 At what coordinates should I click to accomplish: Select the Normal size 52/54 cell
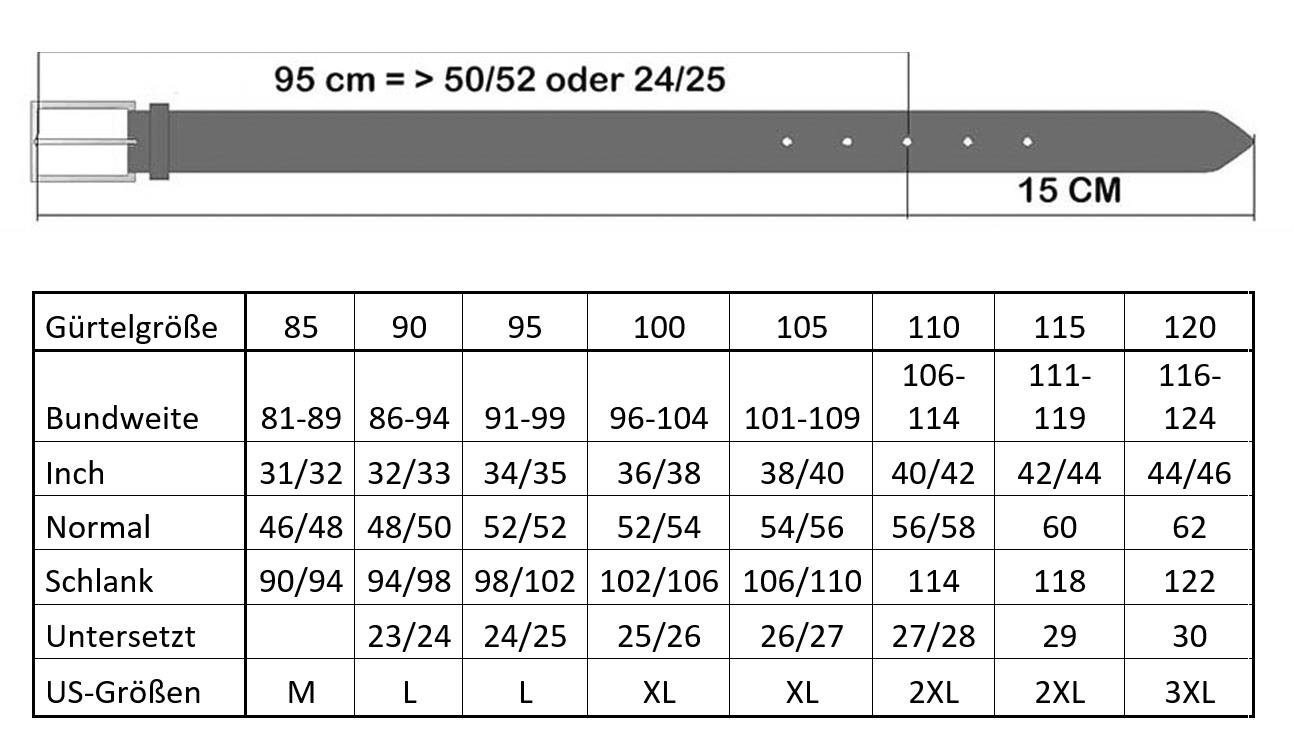(658, 526)
